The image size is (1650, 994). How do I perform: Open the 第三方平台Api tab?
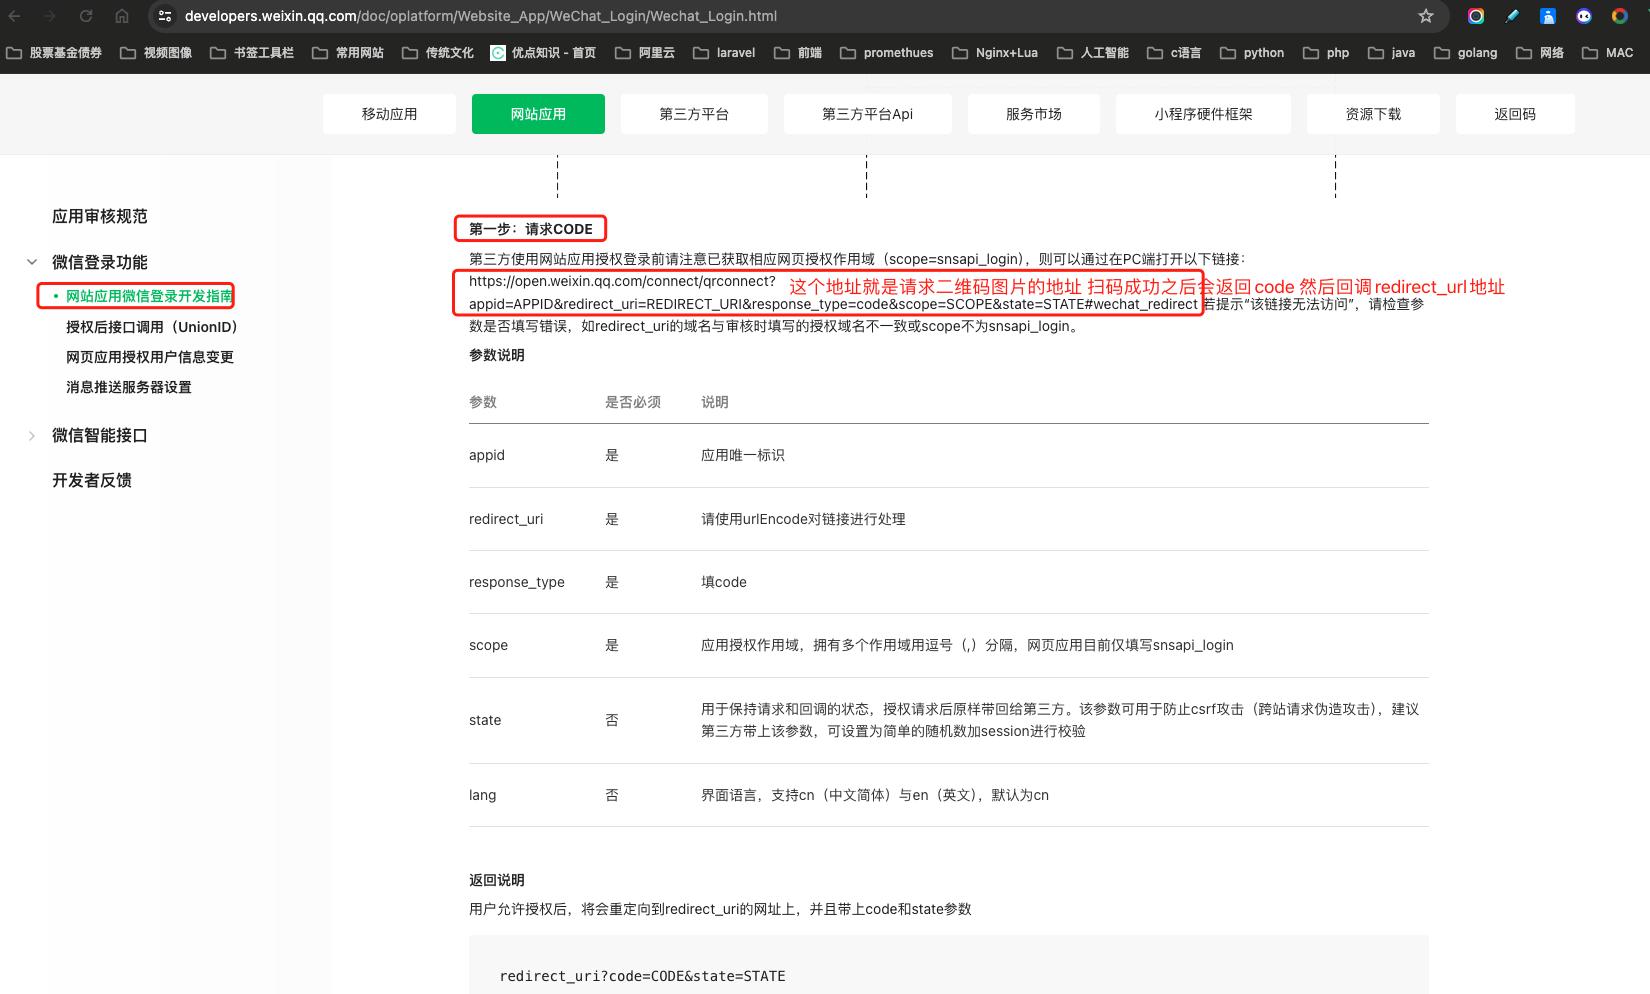(x=868, y=114)
